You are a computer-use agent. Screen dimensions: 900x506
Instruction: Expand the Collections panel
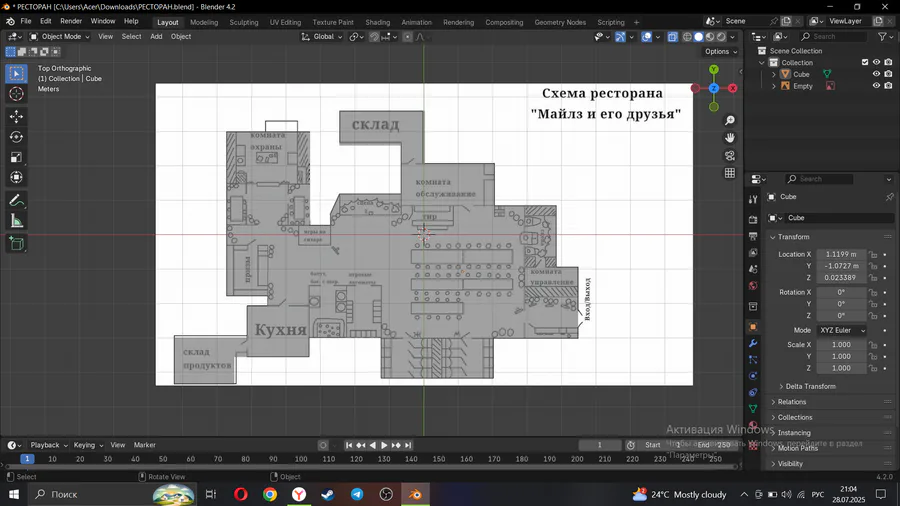[792, 418]
